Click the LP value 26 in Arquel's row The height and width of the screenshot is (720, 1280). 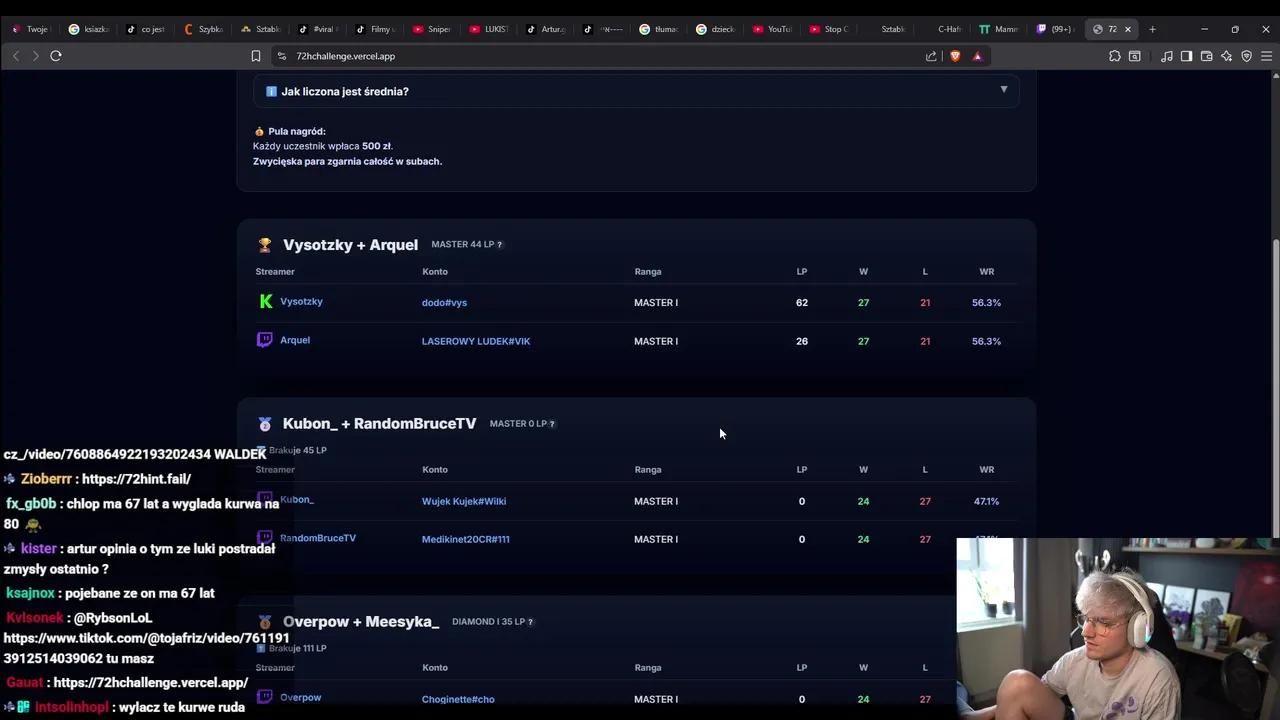(801, 341)
